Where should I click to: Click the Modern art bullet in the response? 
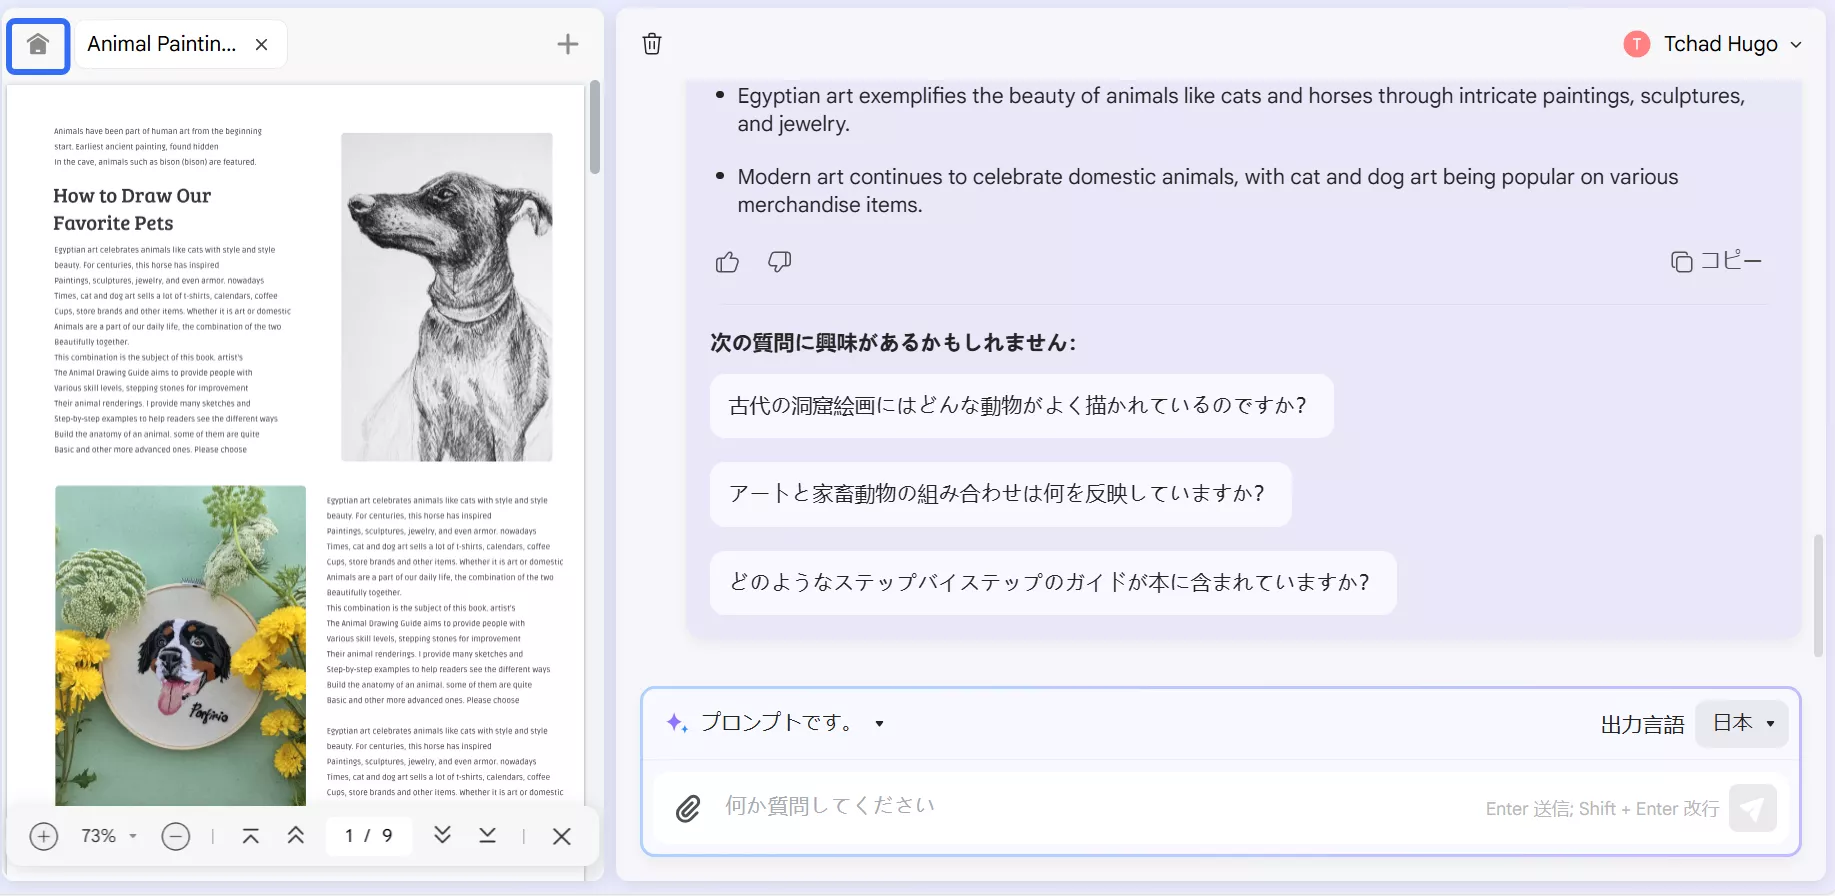point(1207,191)
